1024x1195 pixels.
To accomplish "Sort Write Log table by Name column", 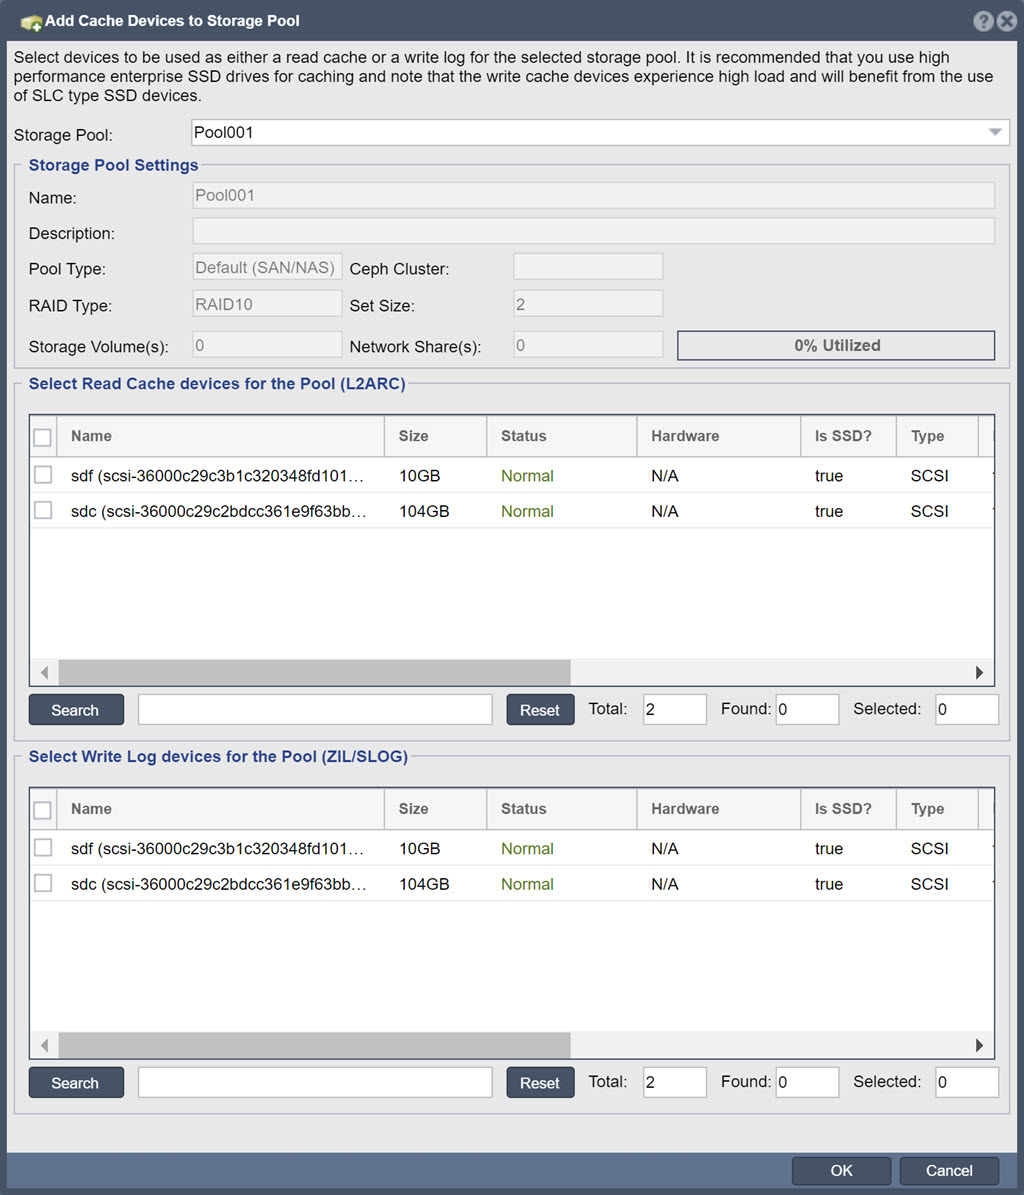I will tap(221, 809).
